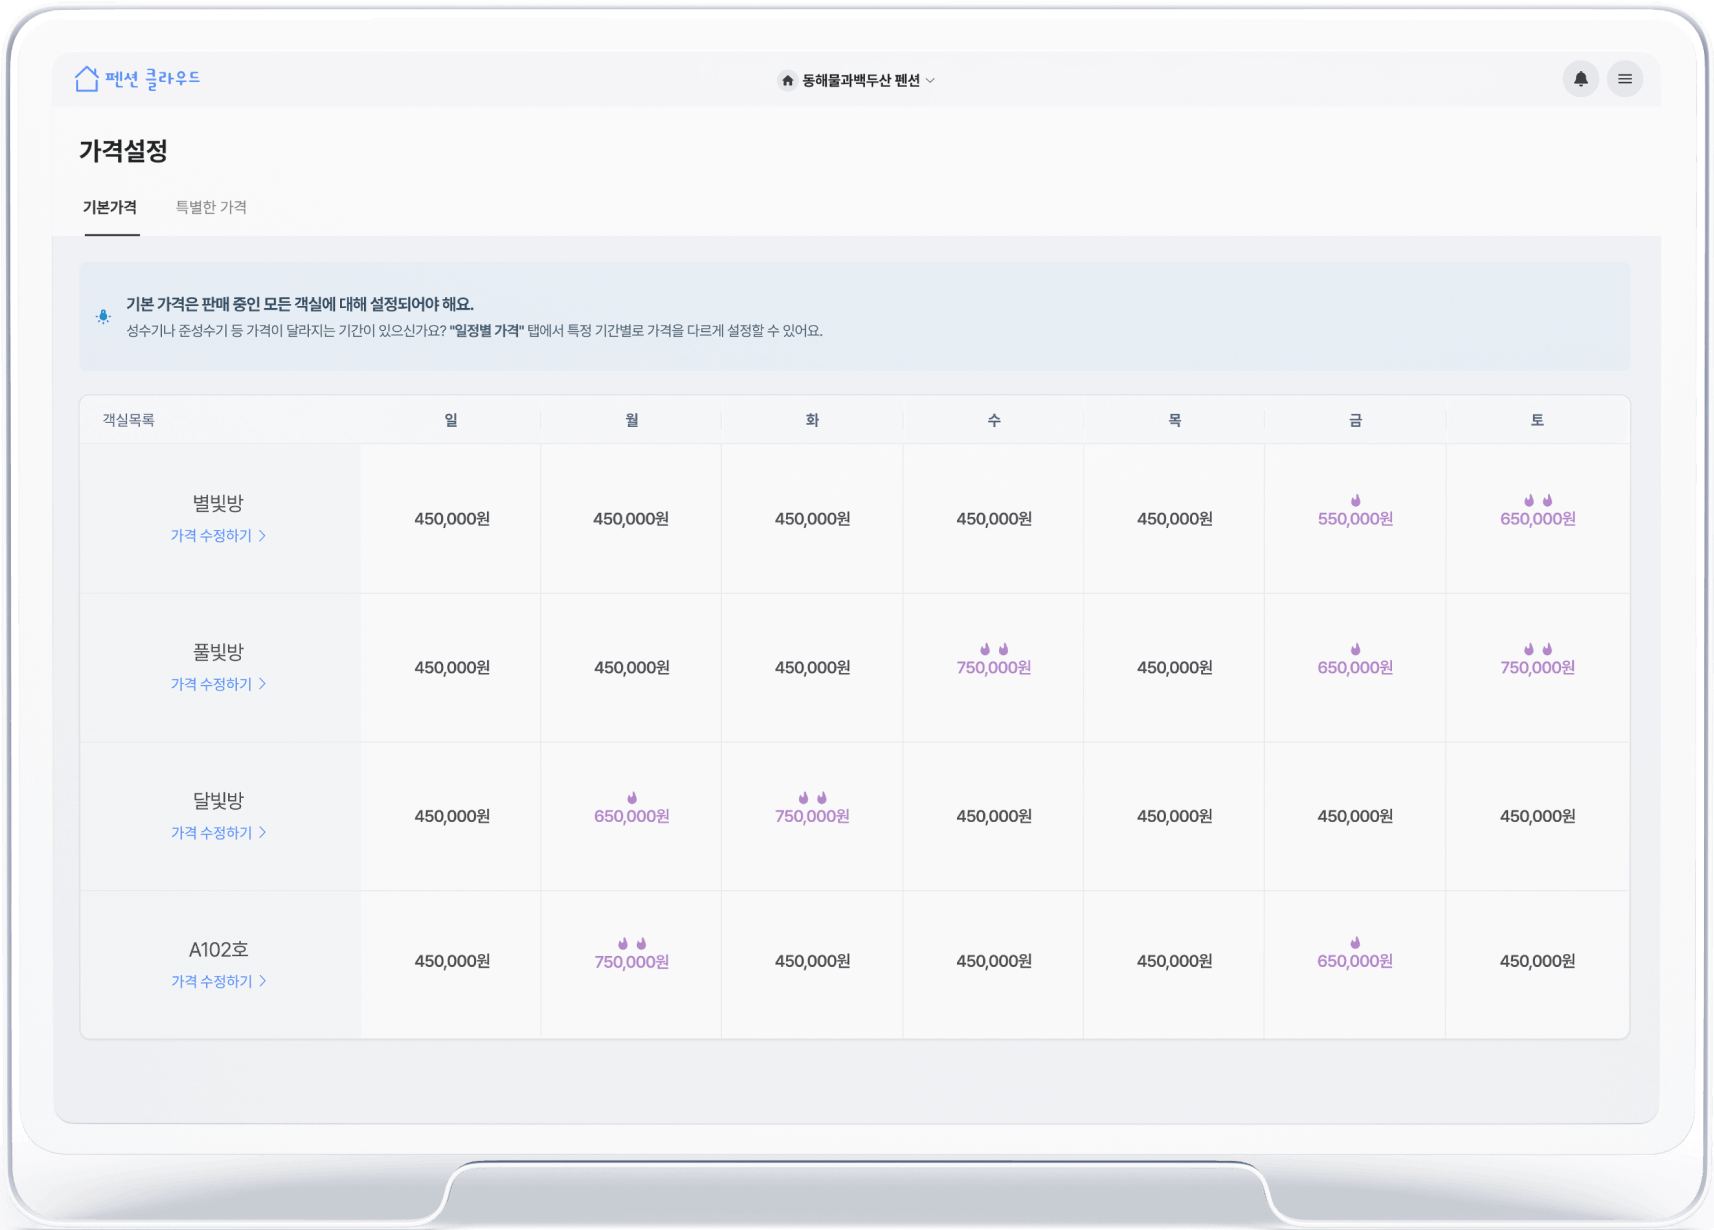Click the 풀빛방 room name
Viewport: 1714px width, 1230px height.
coord(218,652)
